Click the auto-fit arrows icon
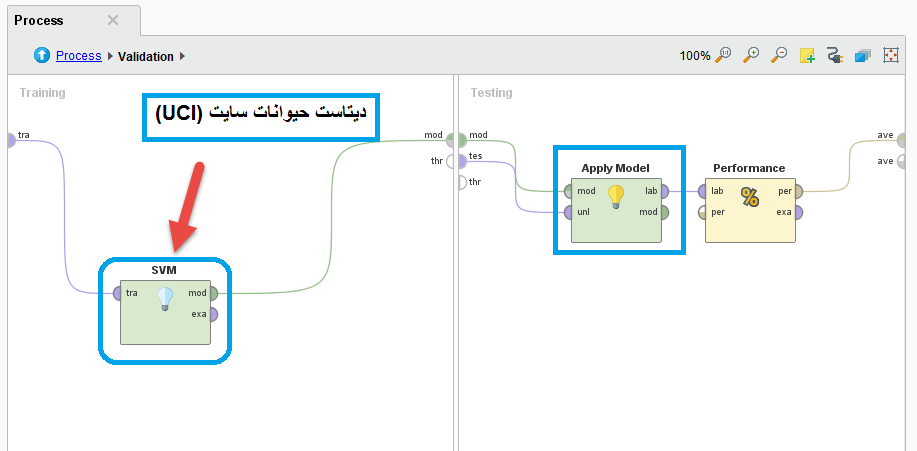The image size is (917, 451). coord(890,56)
